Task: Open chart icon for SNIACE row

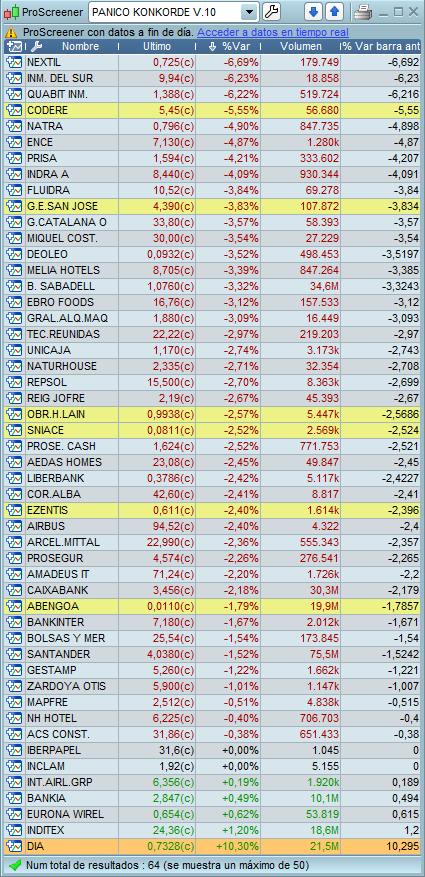Action: [x=13, y=431]
